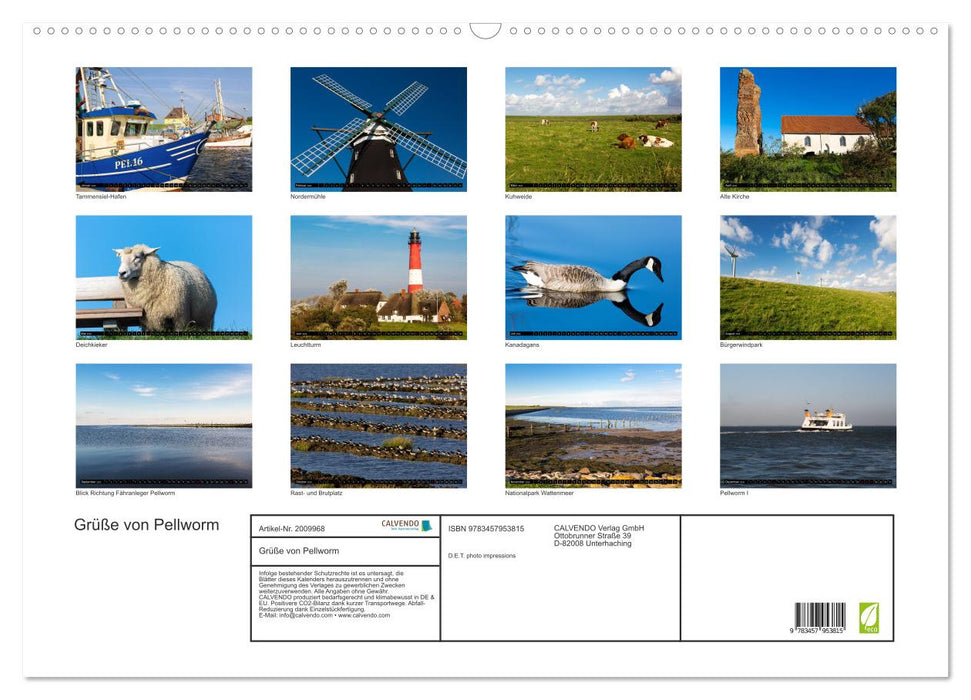
Task: Open the Leuchtturm lighthouse image
Action: pyautogui.click(x=379, y=278)
